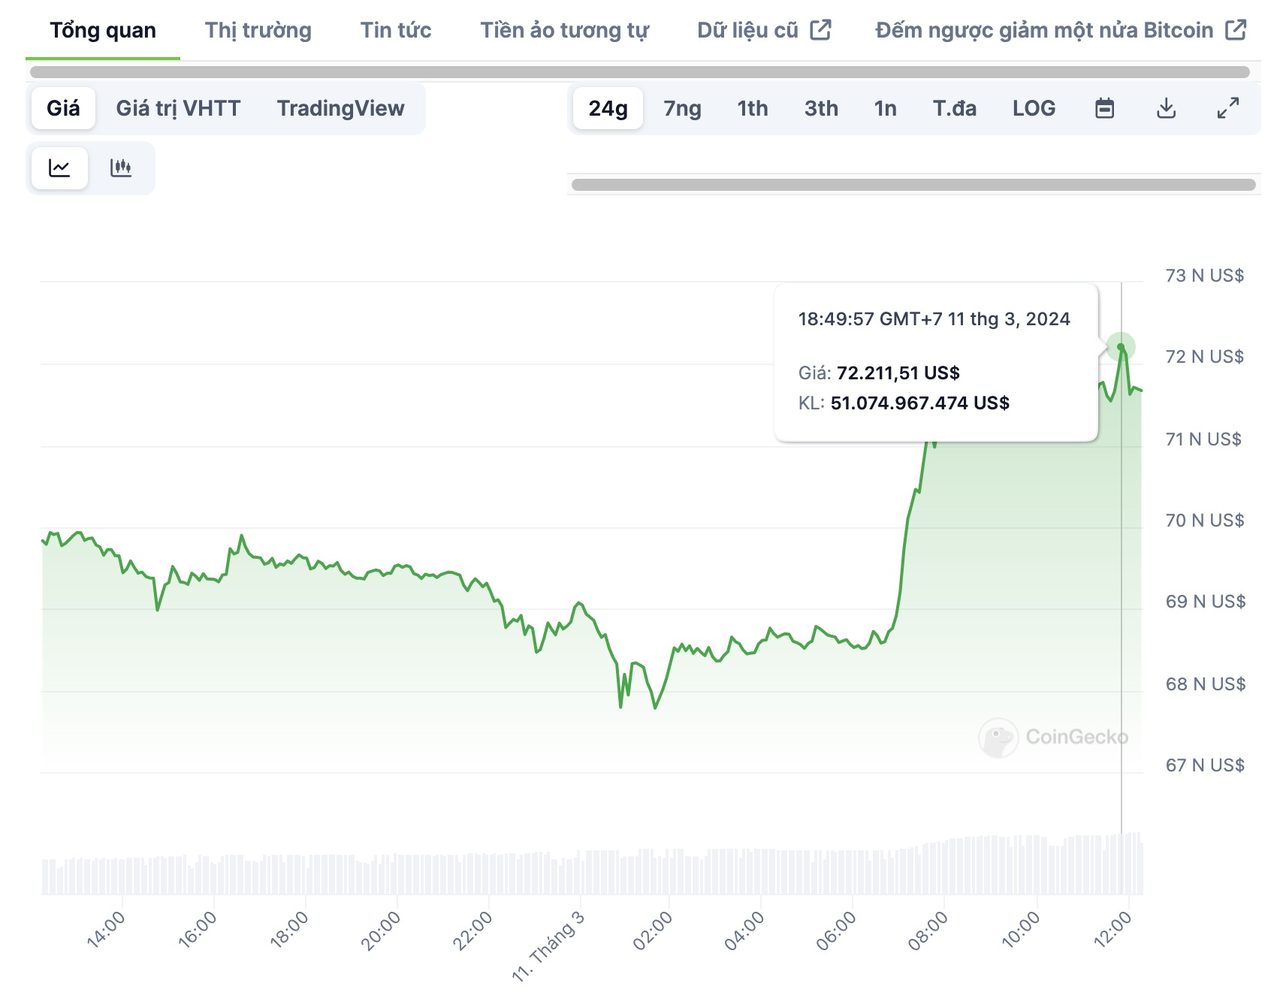The width and height of the screenshot is (1280, 996).
Task: Click the horizontal scrollbar under the tabs
Action: pyautogui.click(x=640, y=72)
